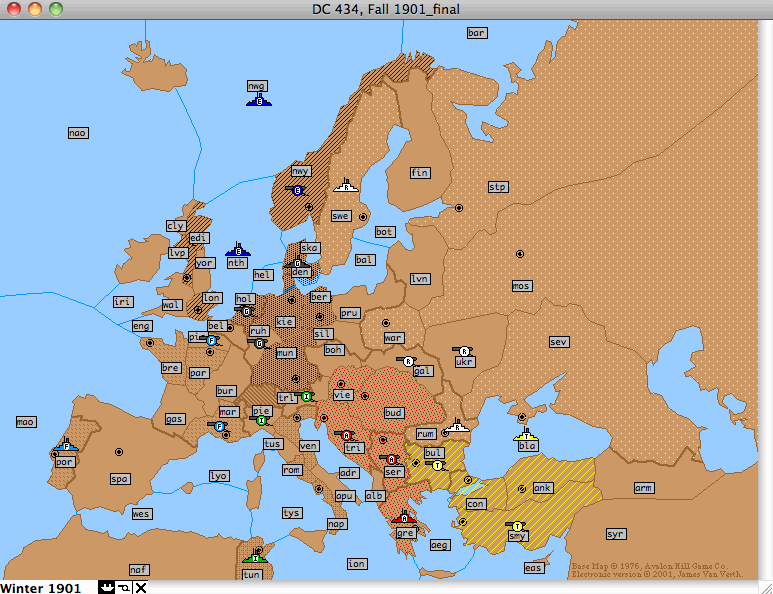
Task: Select the Turkish army in Bulgaria
Action: point(436,465)
